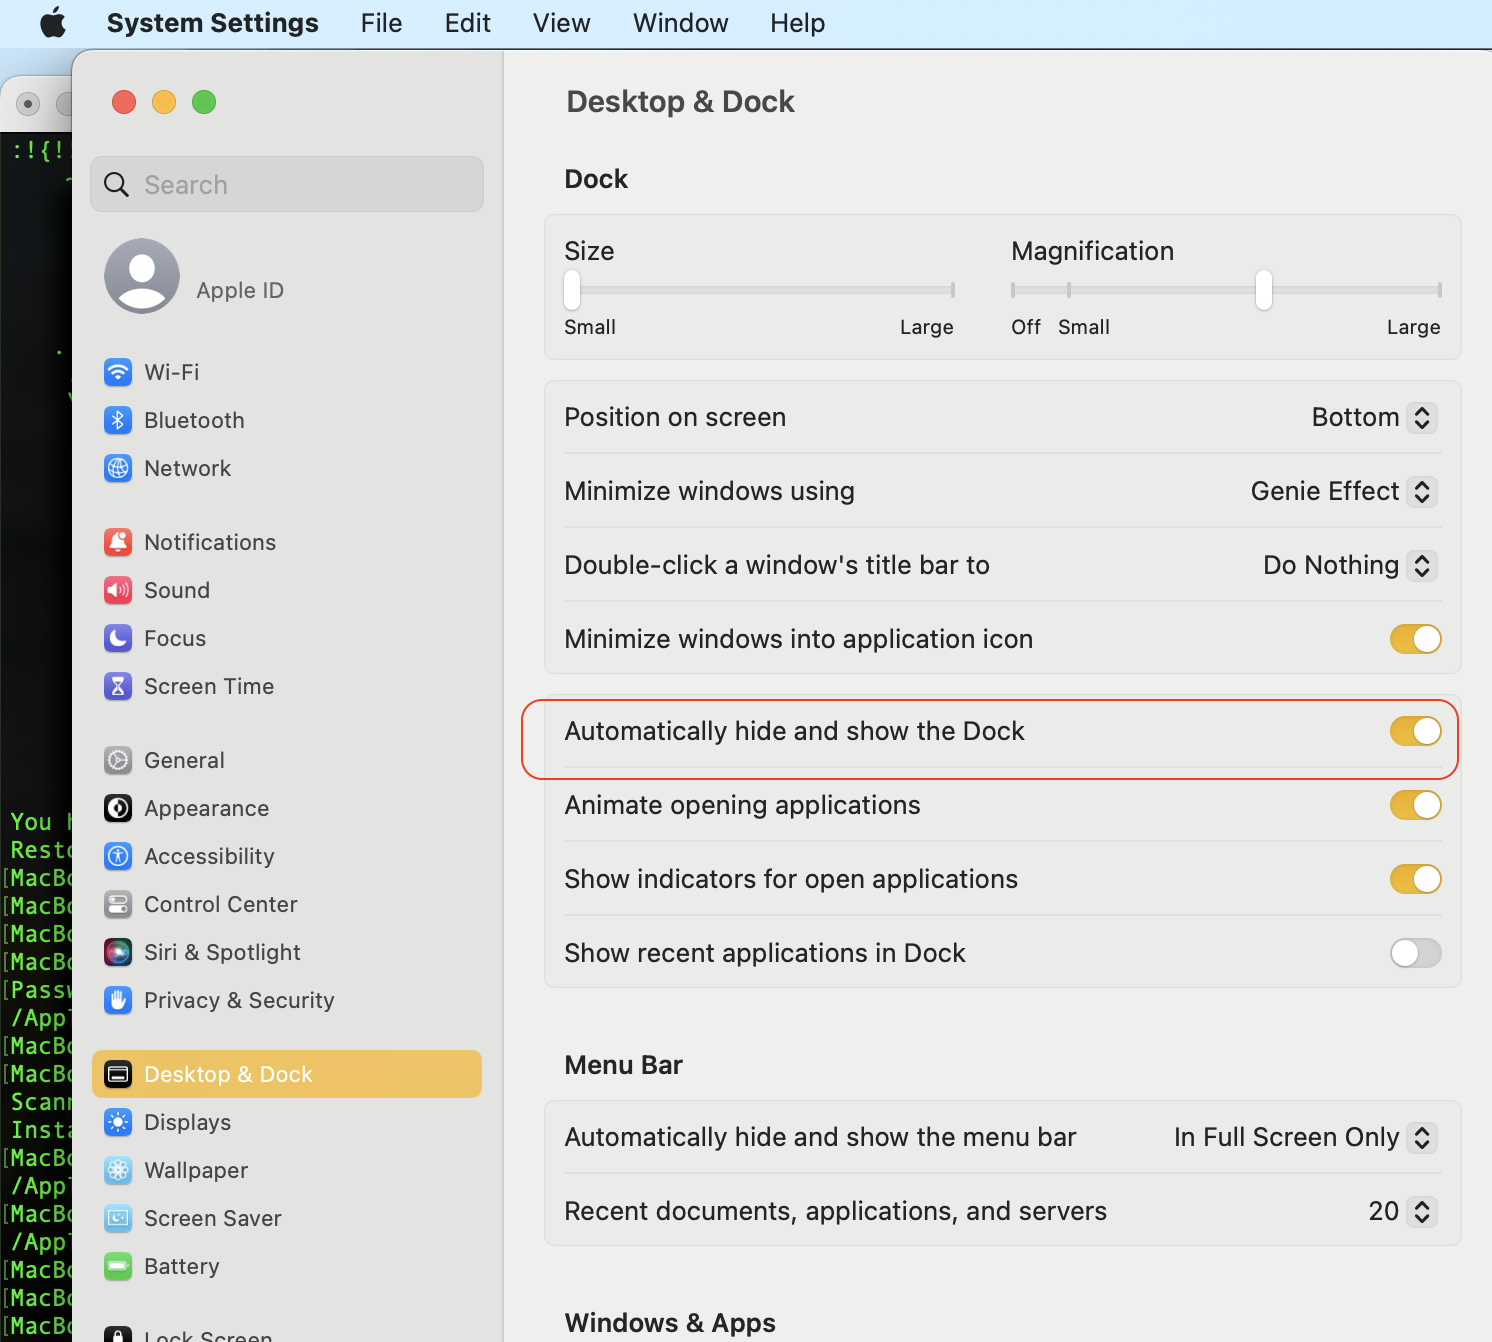Click the Network globe icon
1492x1342 pixels.
coord(118,468)
